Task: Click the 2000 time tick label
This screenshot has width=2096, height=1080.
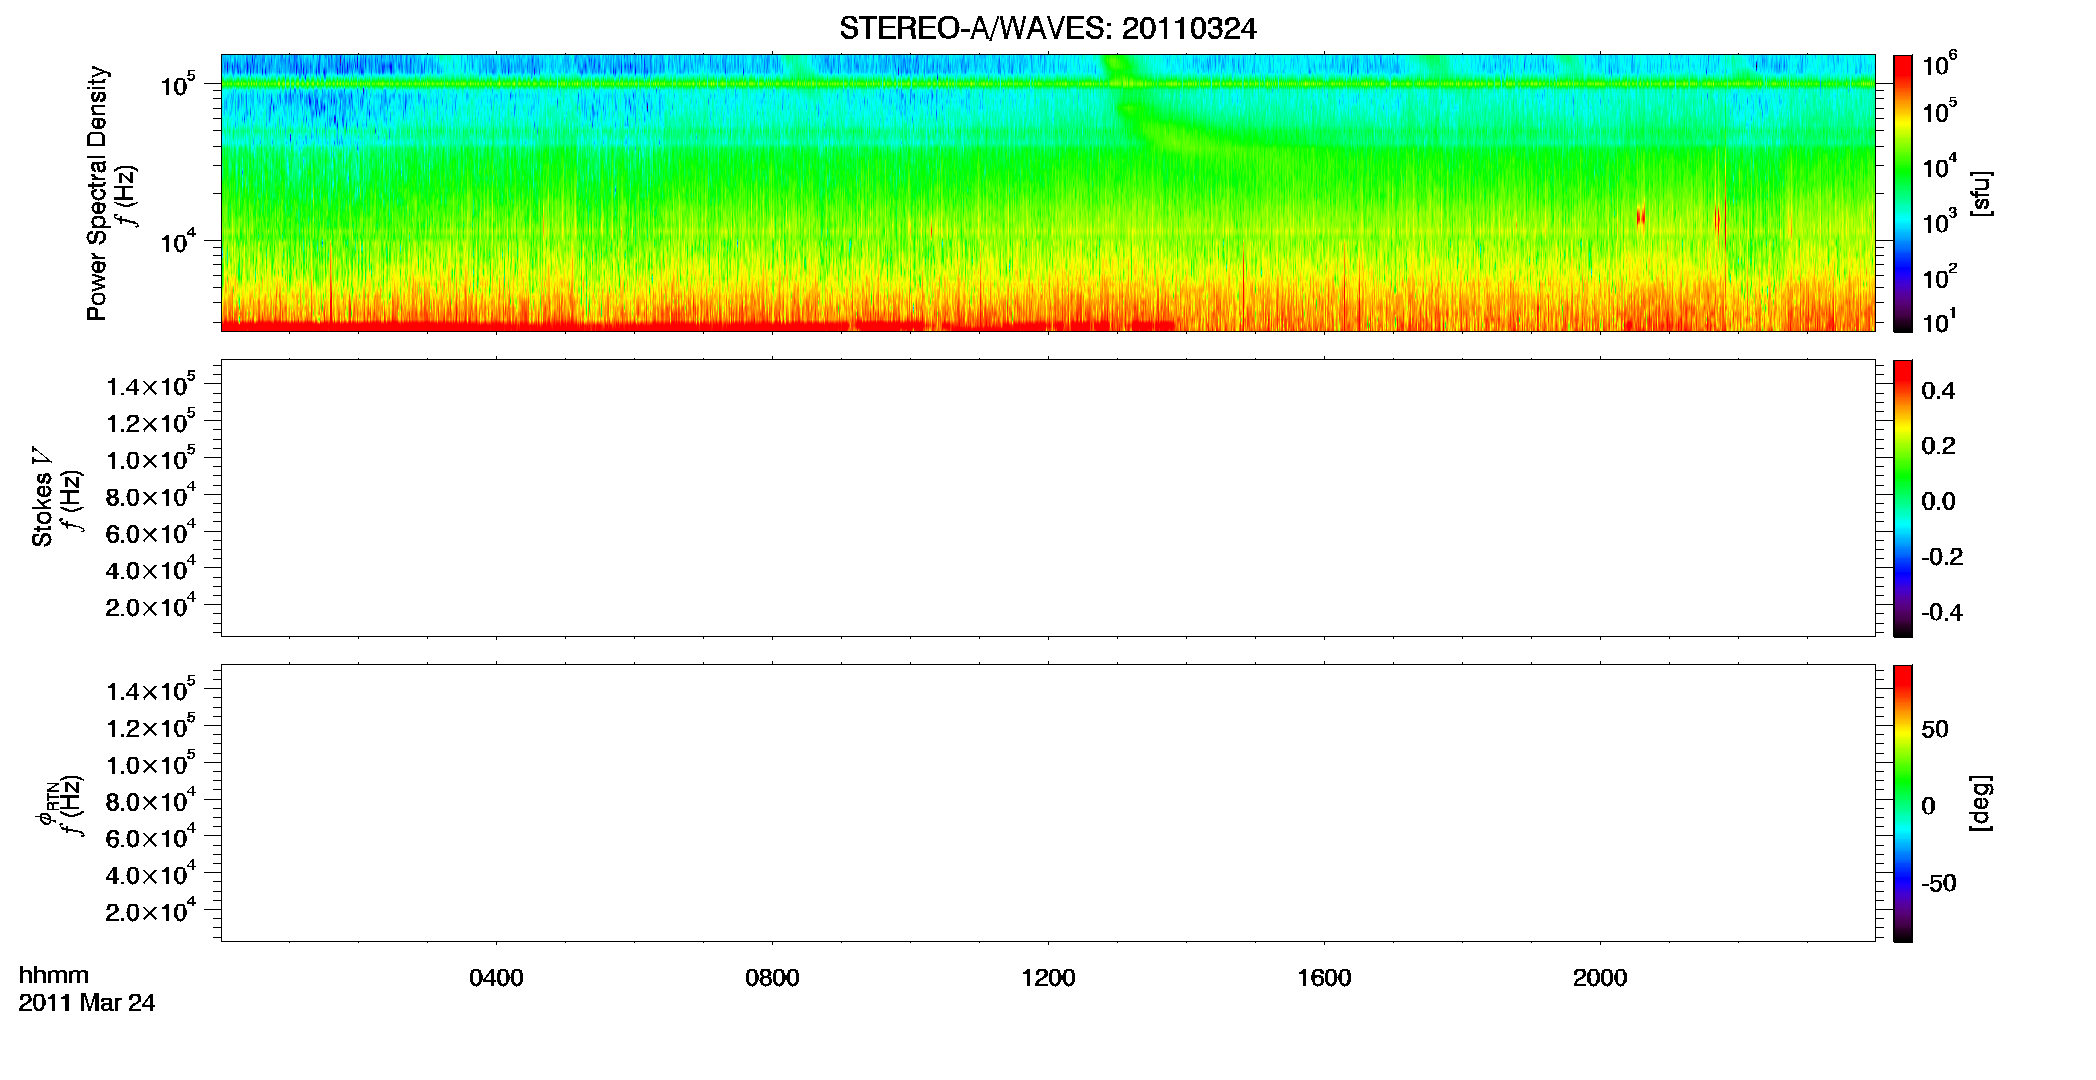Action: (1600, 978)
